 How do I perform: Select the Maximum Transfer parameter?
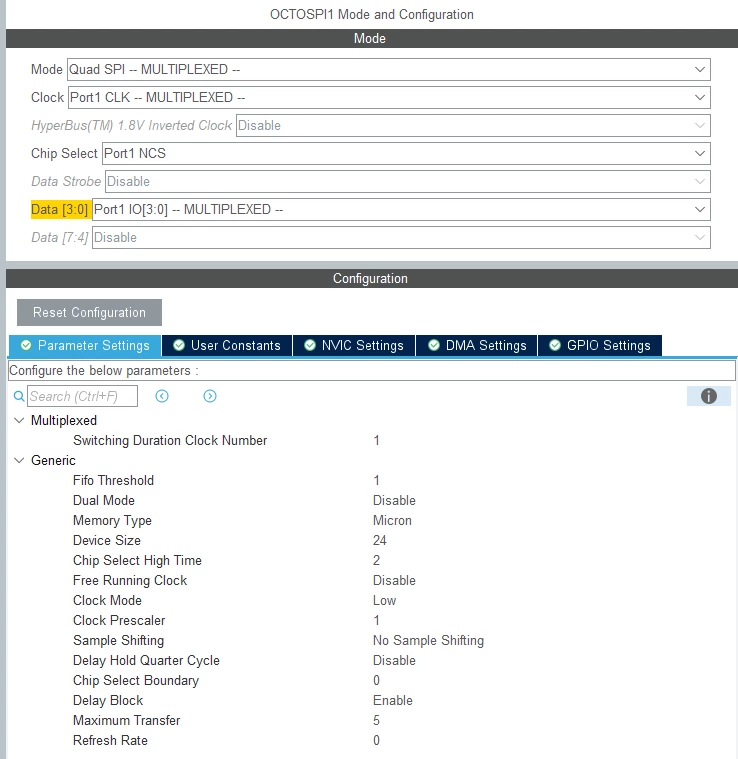tap(126, 721)
